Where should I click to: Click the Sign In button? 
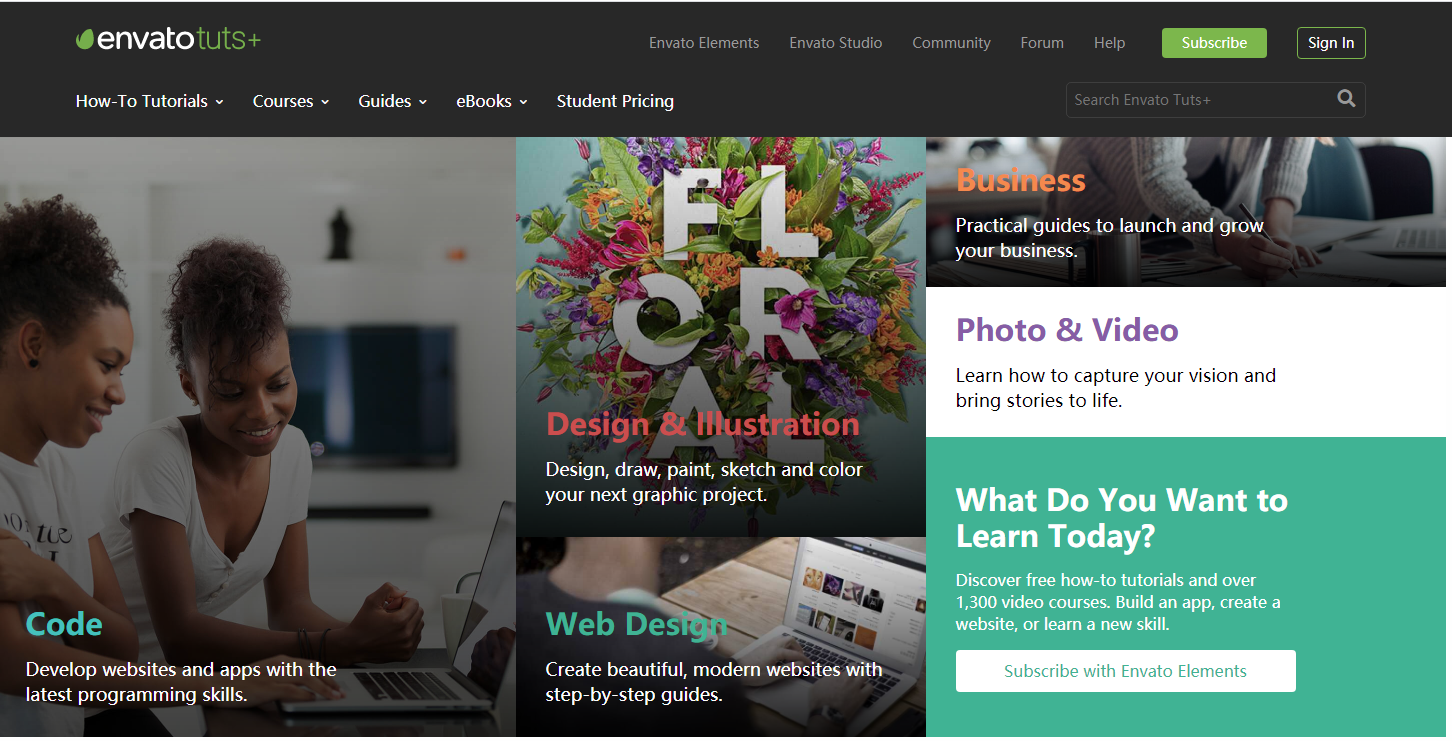coord(1331,43)
